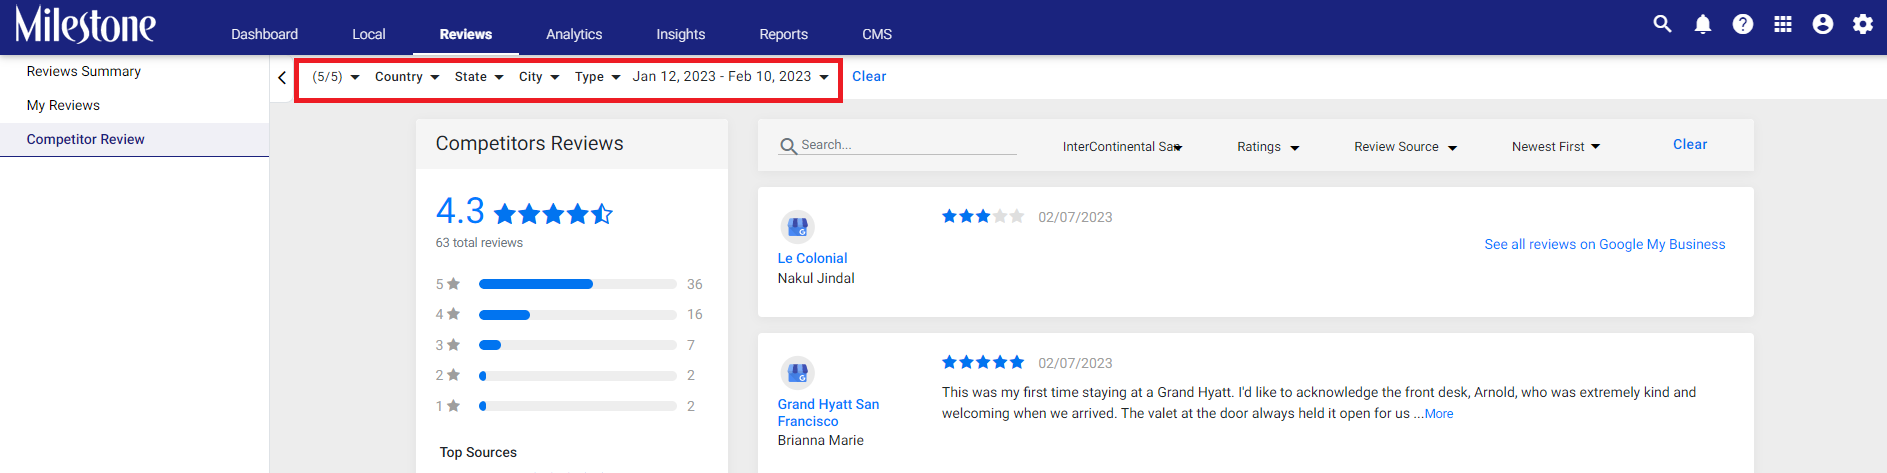Click the 02/07/2023 date on Grand Hyatt review
This screenshot has width=1887, height=473.
click(x=1075, y=364)
